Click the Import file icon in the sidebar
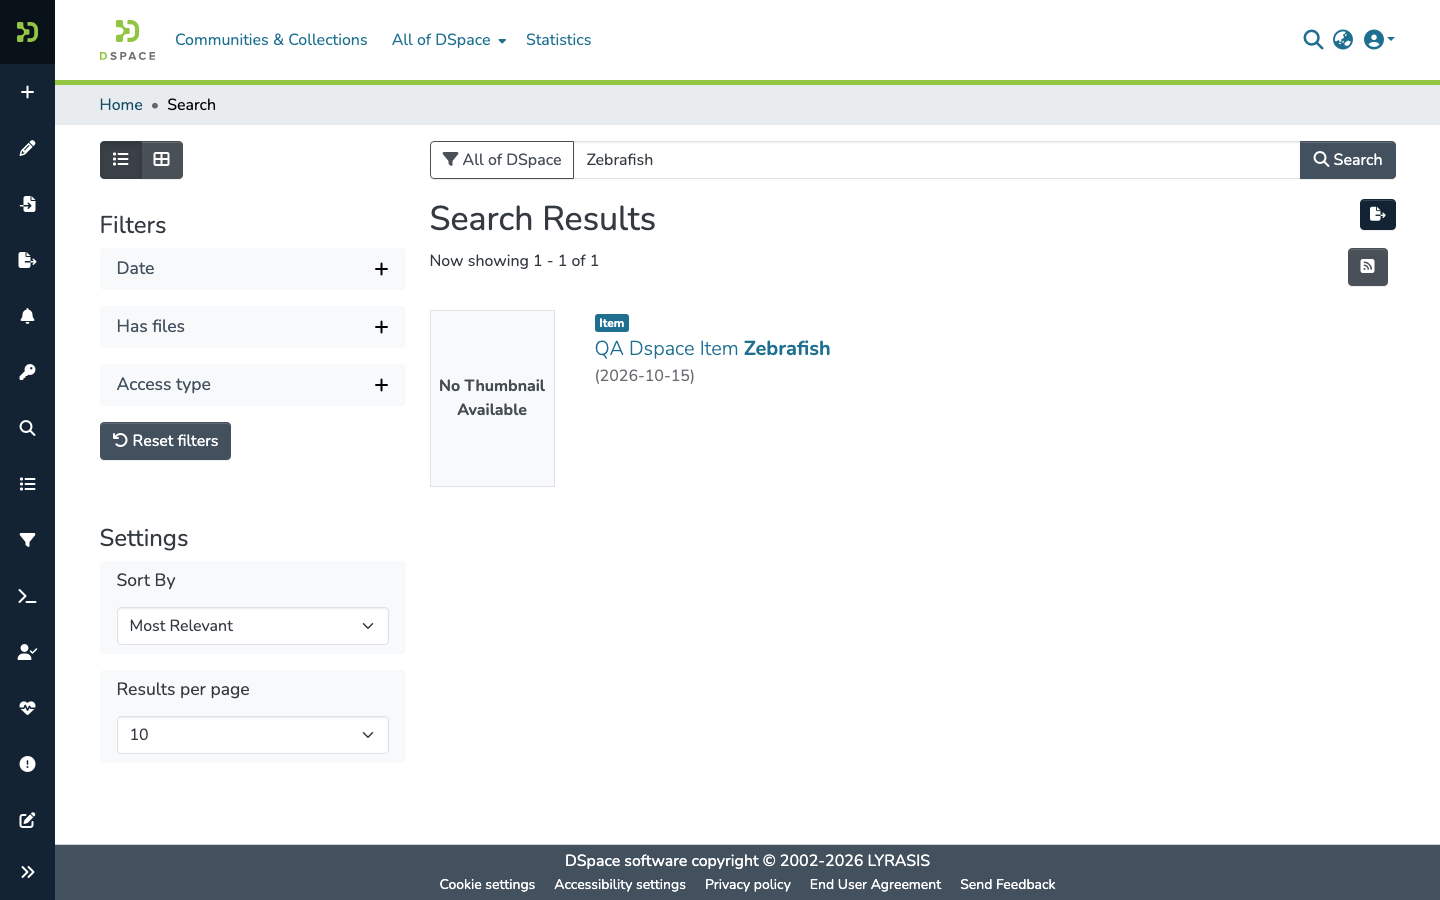The image size is (1440, 900). 27,204
